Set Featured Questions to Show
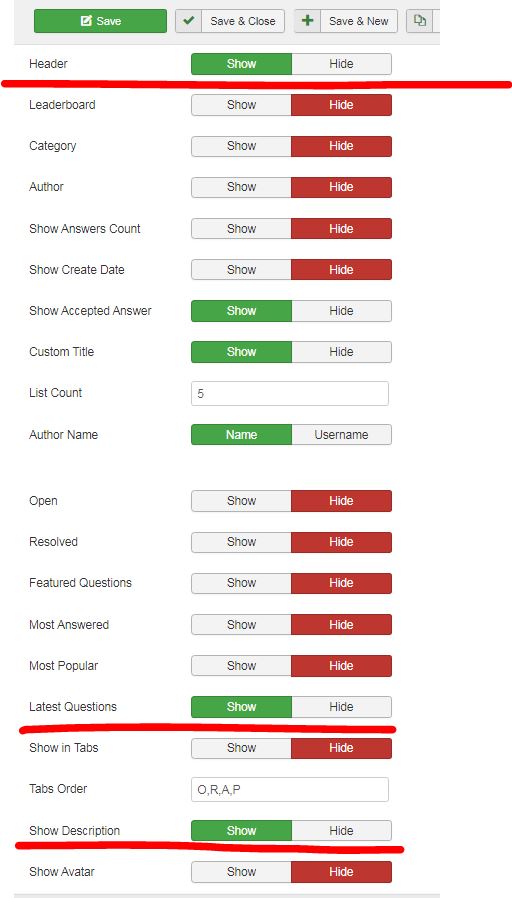The height and width of the screenshot is (898, 512). tap(241, 583)
